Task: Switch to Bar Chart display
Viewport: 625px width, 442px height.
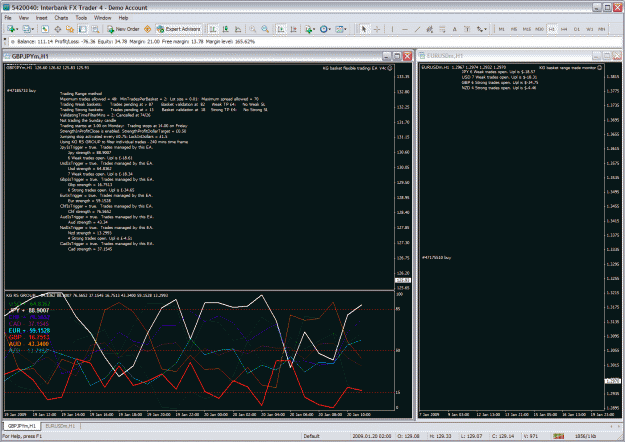Action: tap(213, 29)
